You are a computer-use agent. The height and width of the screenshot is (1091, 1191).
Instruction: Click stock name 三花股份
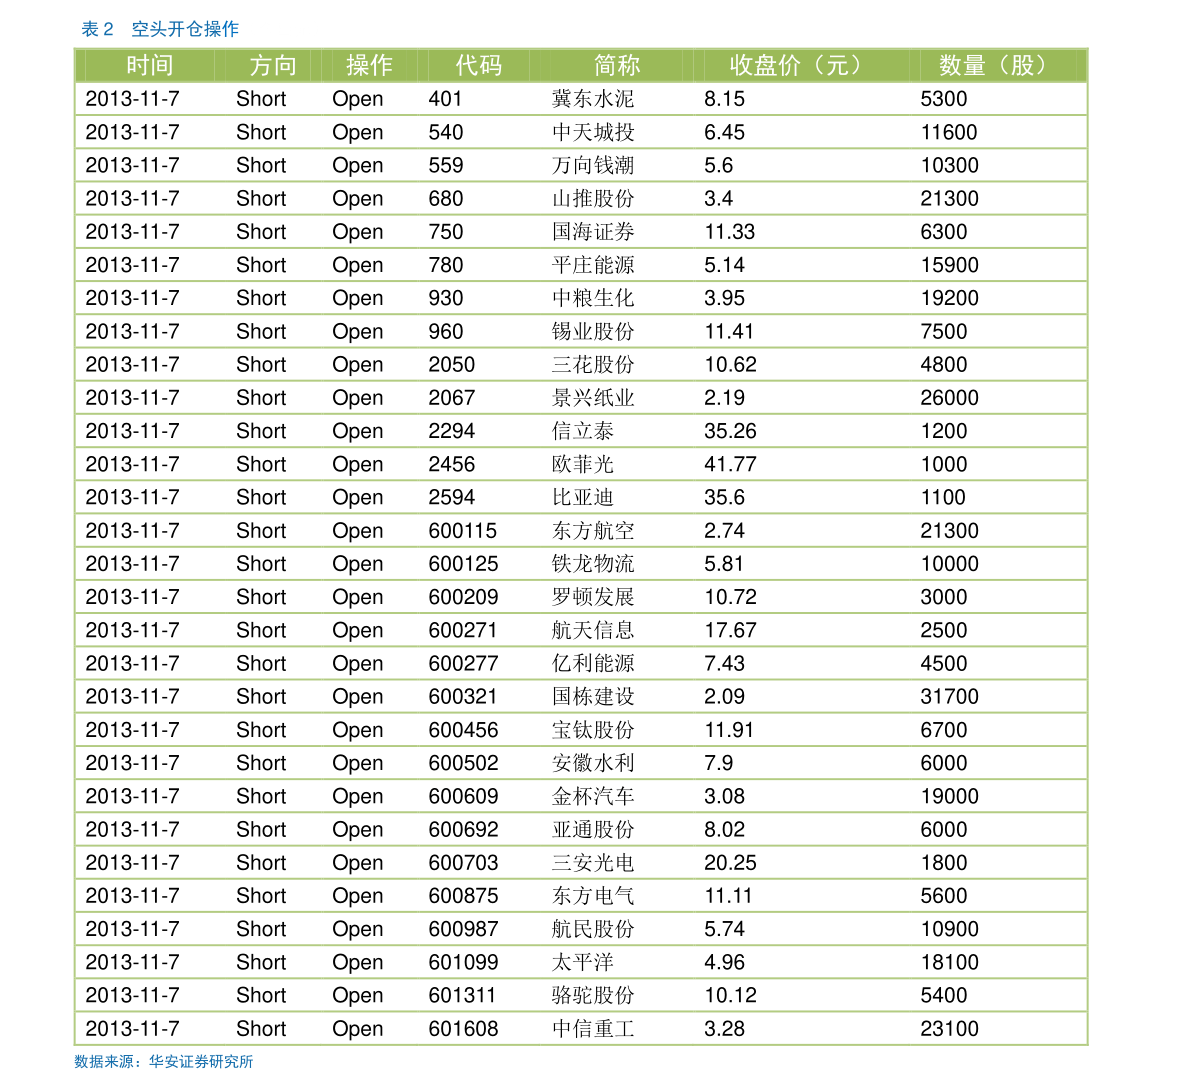click(592, 365)
